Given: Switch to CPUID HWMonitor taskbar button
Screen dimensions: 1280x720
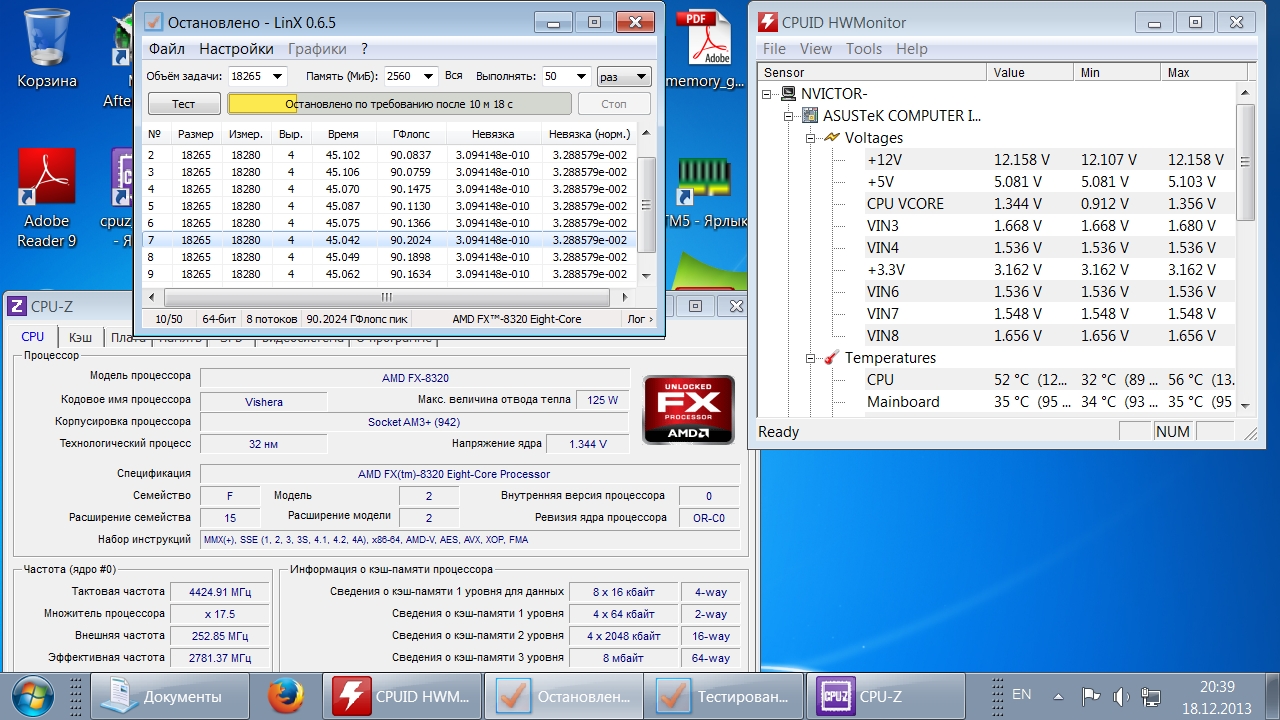Looking at the screenshot, I should (401, 696).
